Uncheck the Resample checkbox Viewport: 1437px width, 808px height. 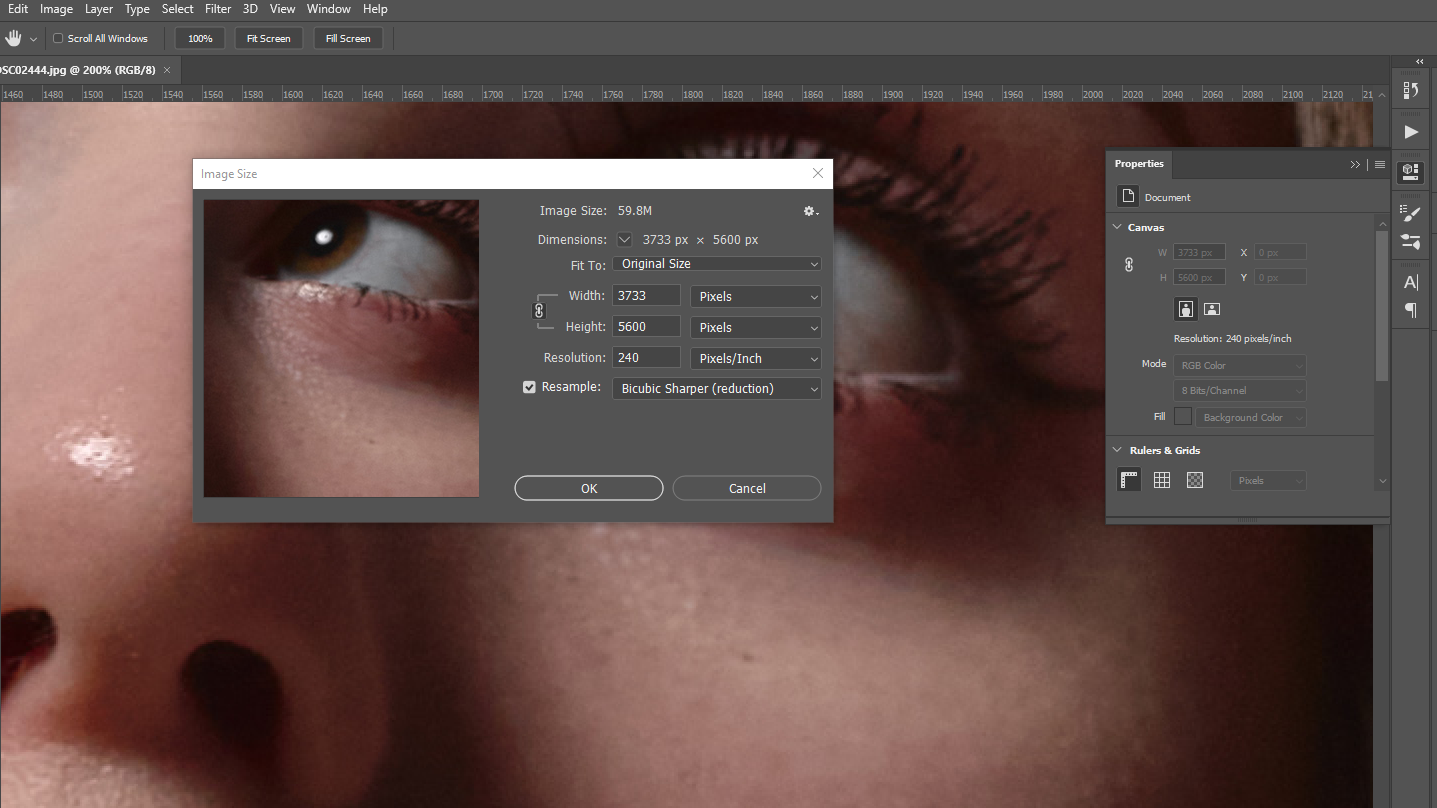pos(530,387)
